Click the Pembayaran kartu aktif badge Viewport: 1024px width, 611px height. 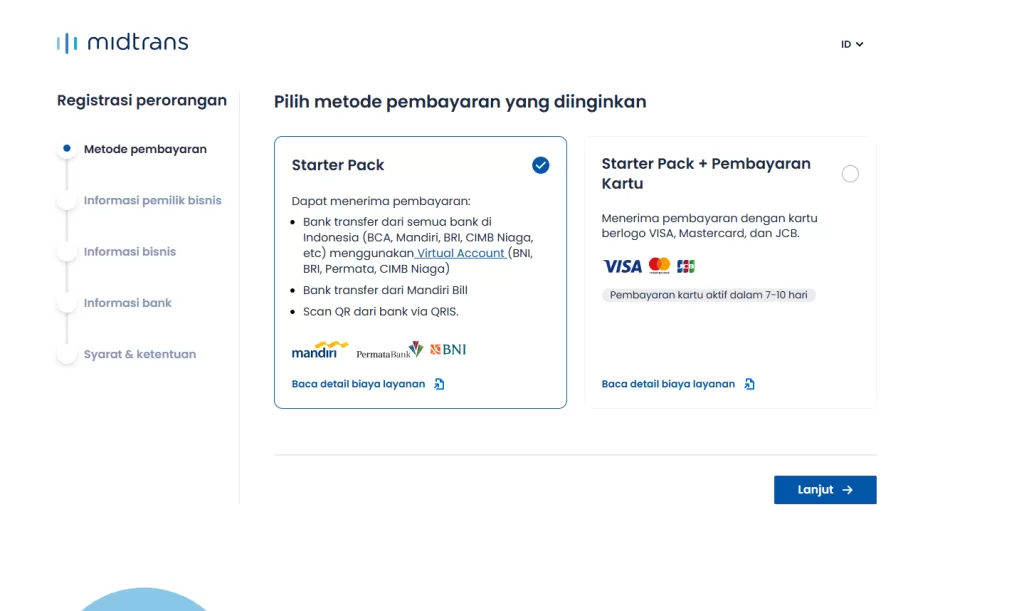[x=708, y=295]
